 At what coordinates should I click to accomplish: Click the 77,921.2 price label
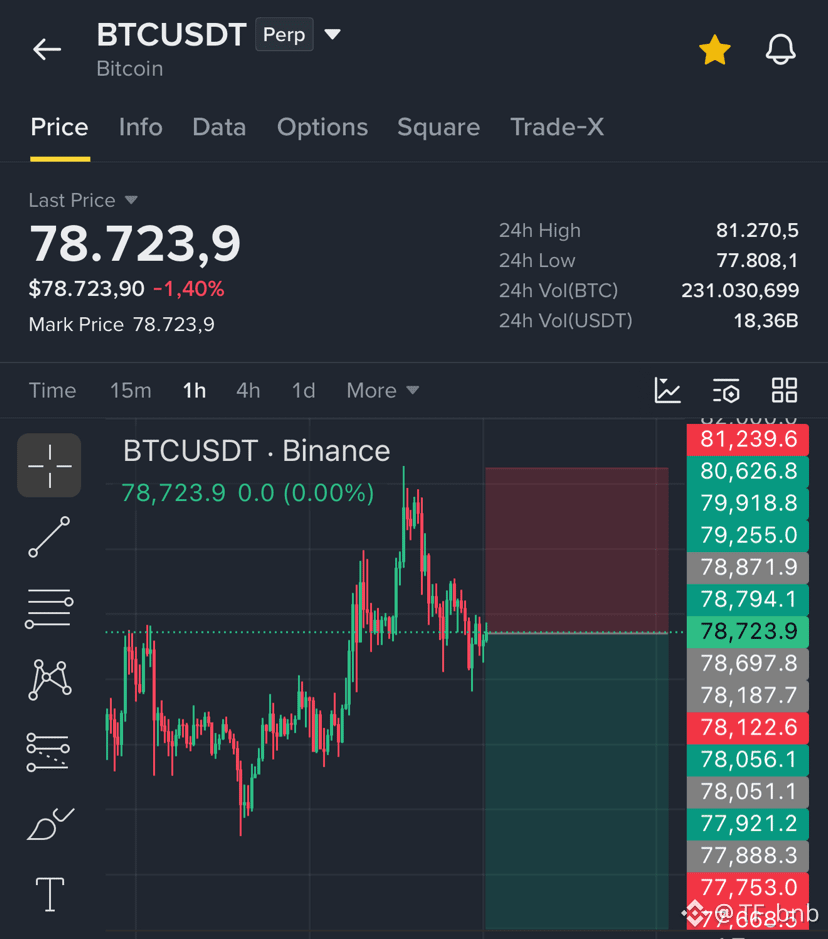[x=748, y=823]
